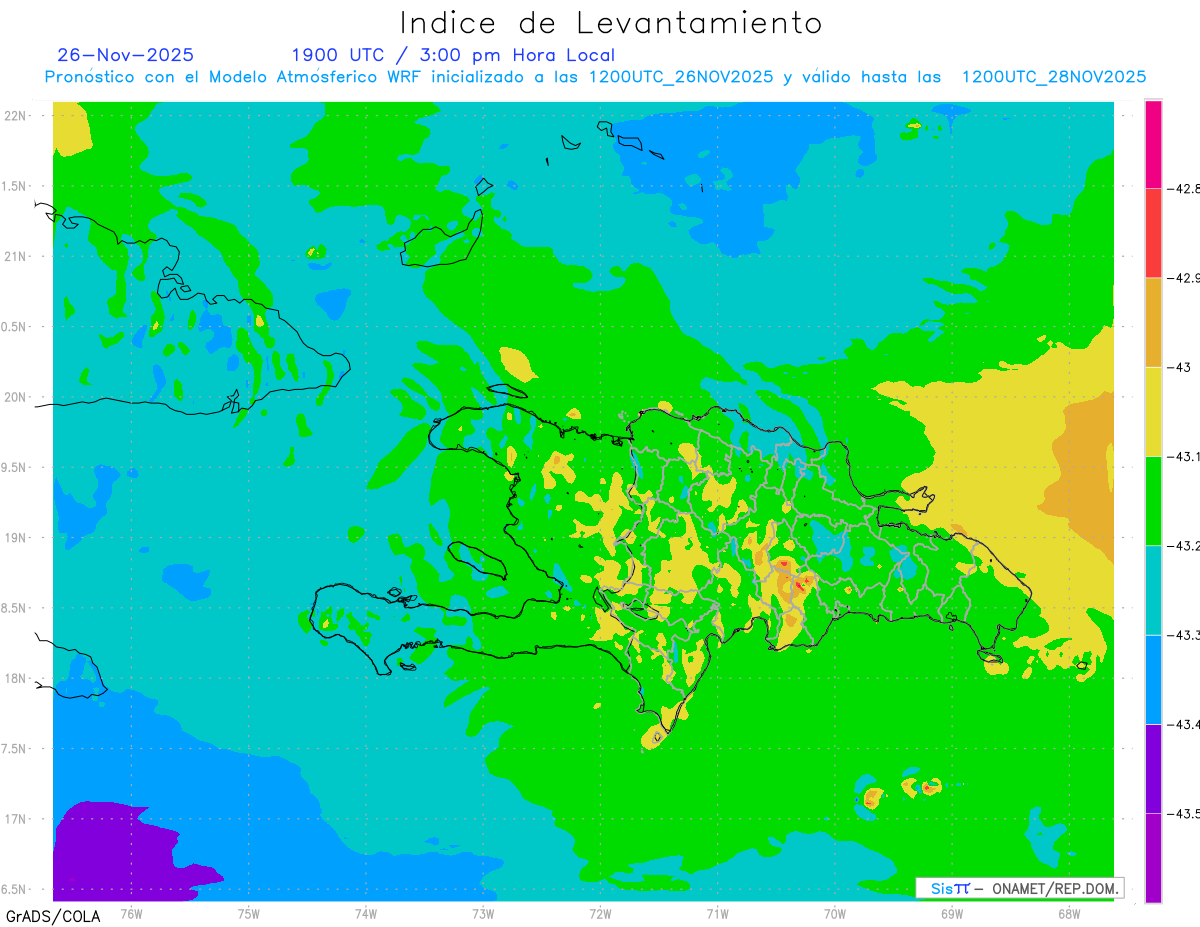Click the 'Modelo Atmosferico WRF' forecast description line
The image size is (1200, 927).
click(x=595, y=77)
